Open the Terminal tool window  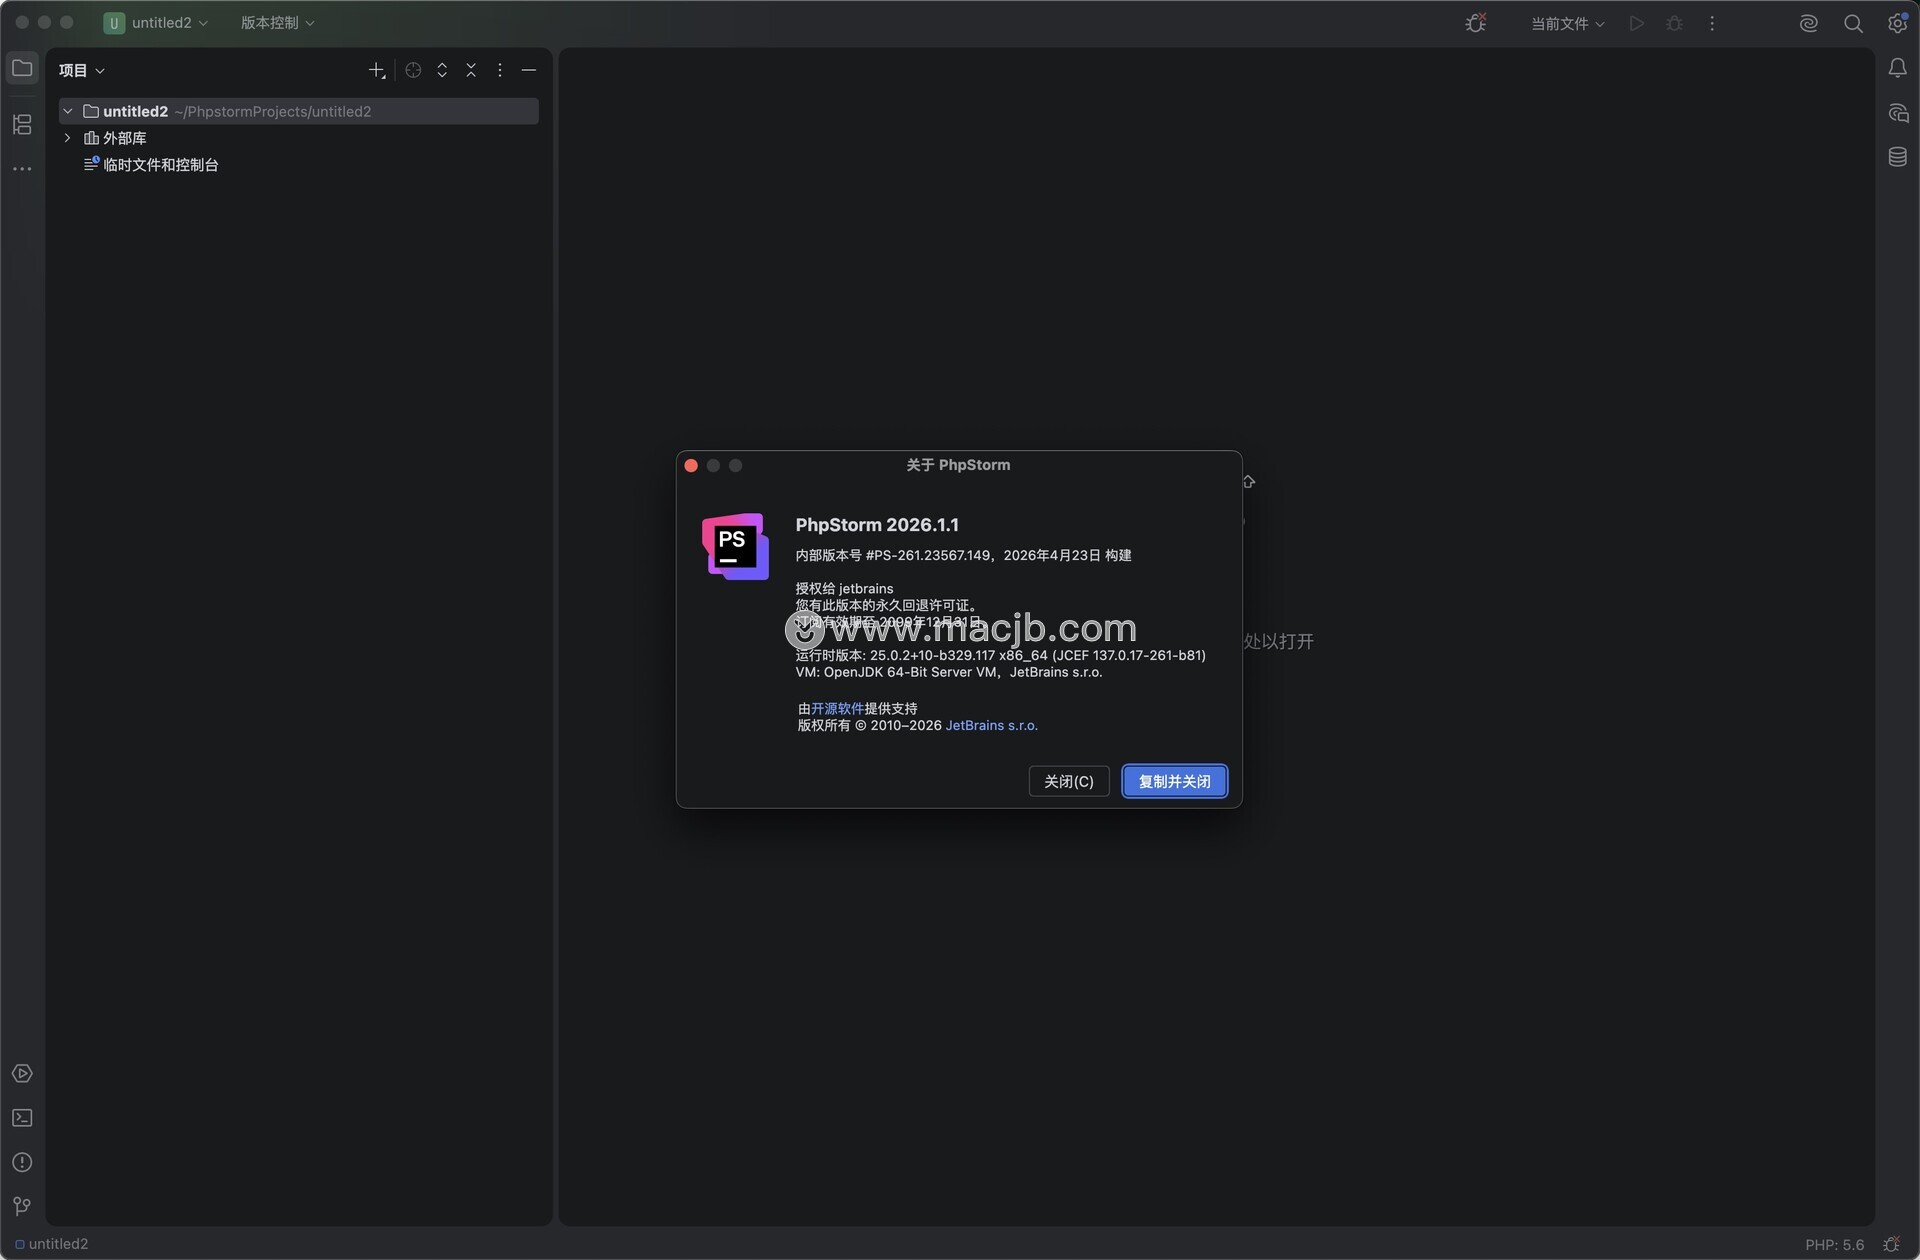click(22, 1118)
